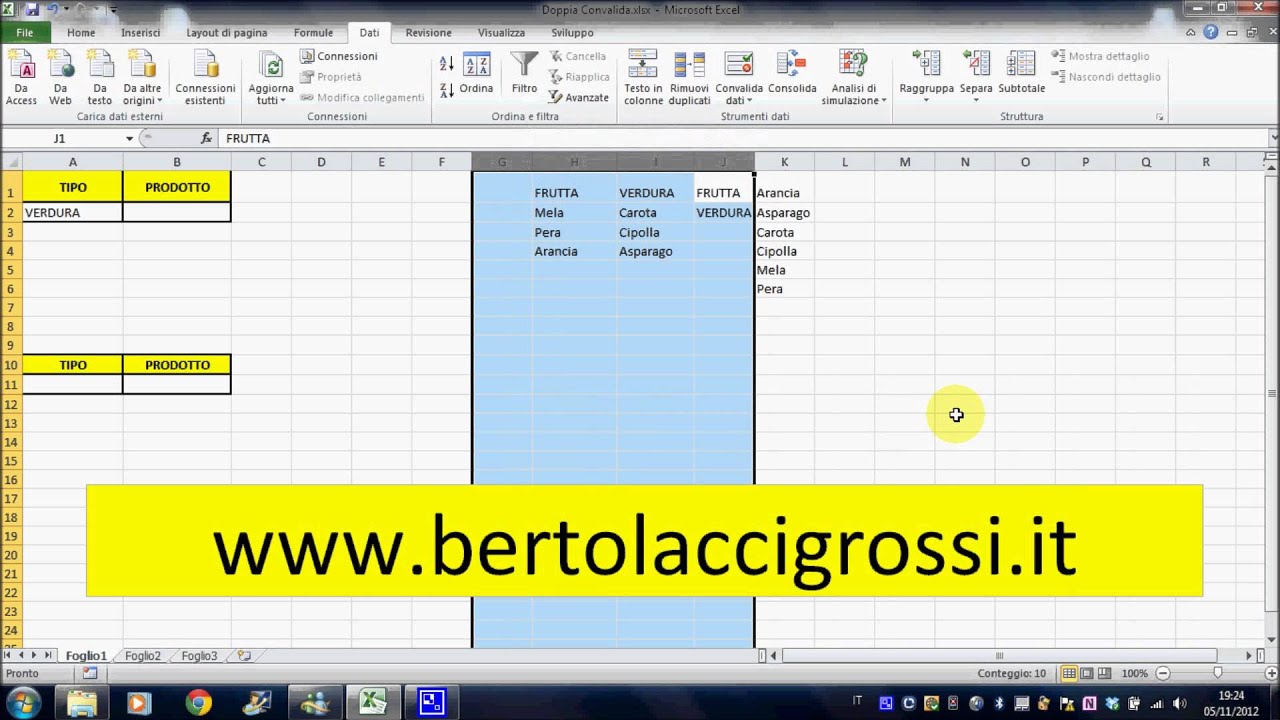The width and height of the screenshot is (1280, 720).
Task: Open Da altre origini sources menu
Action: (142, 78)
